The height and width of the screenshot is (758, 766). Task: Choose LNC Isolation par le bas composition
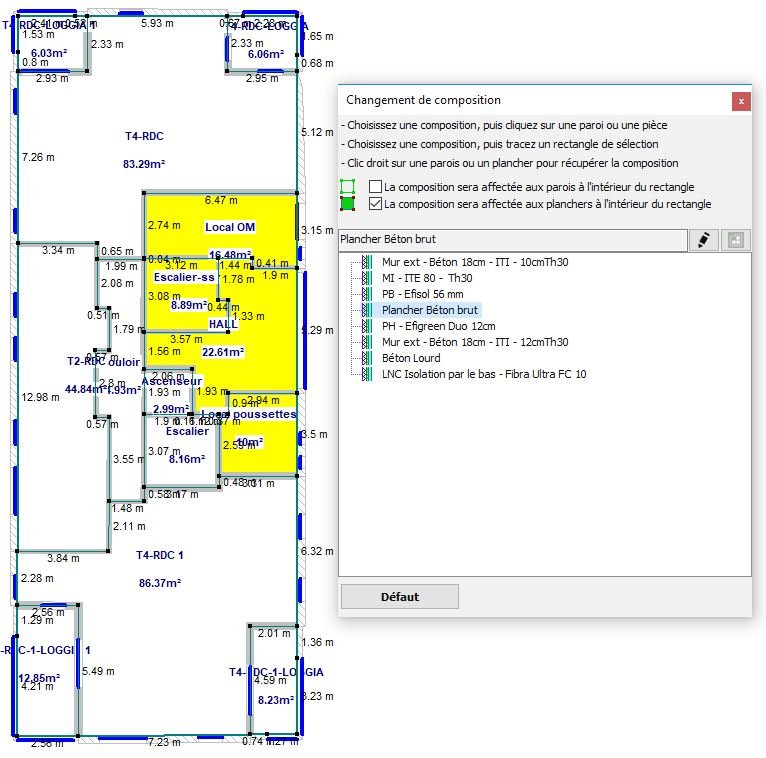tap(484, 374)
